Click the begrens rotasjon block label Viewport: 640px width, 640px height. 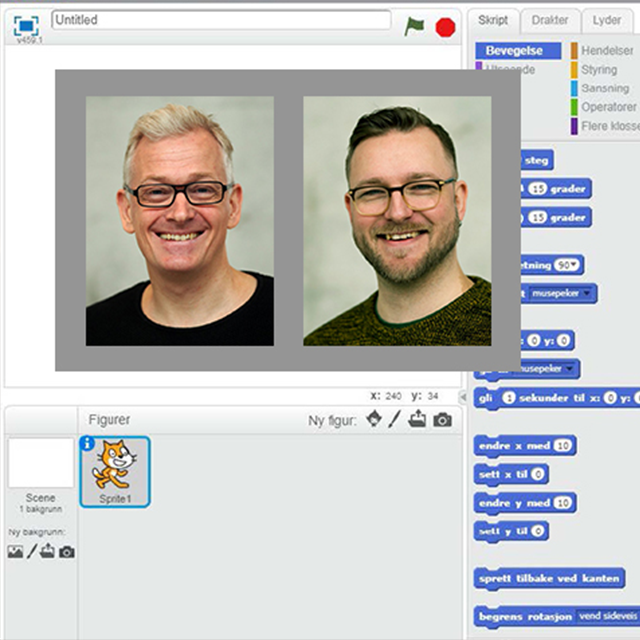[525, 616]
